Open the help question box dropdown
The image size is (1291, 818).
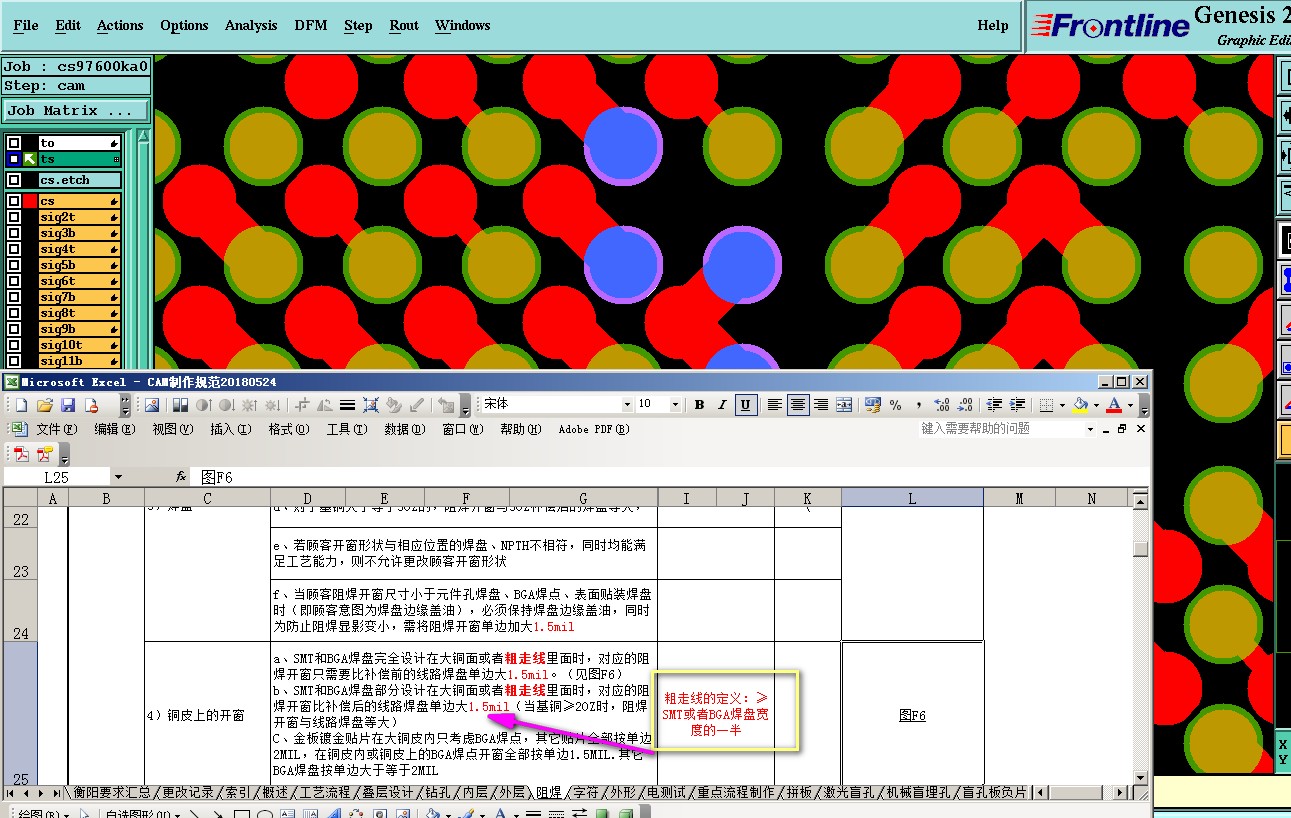coord(1090,429)
